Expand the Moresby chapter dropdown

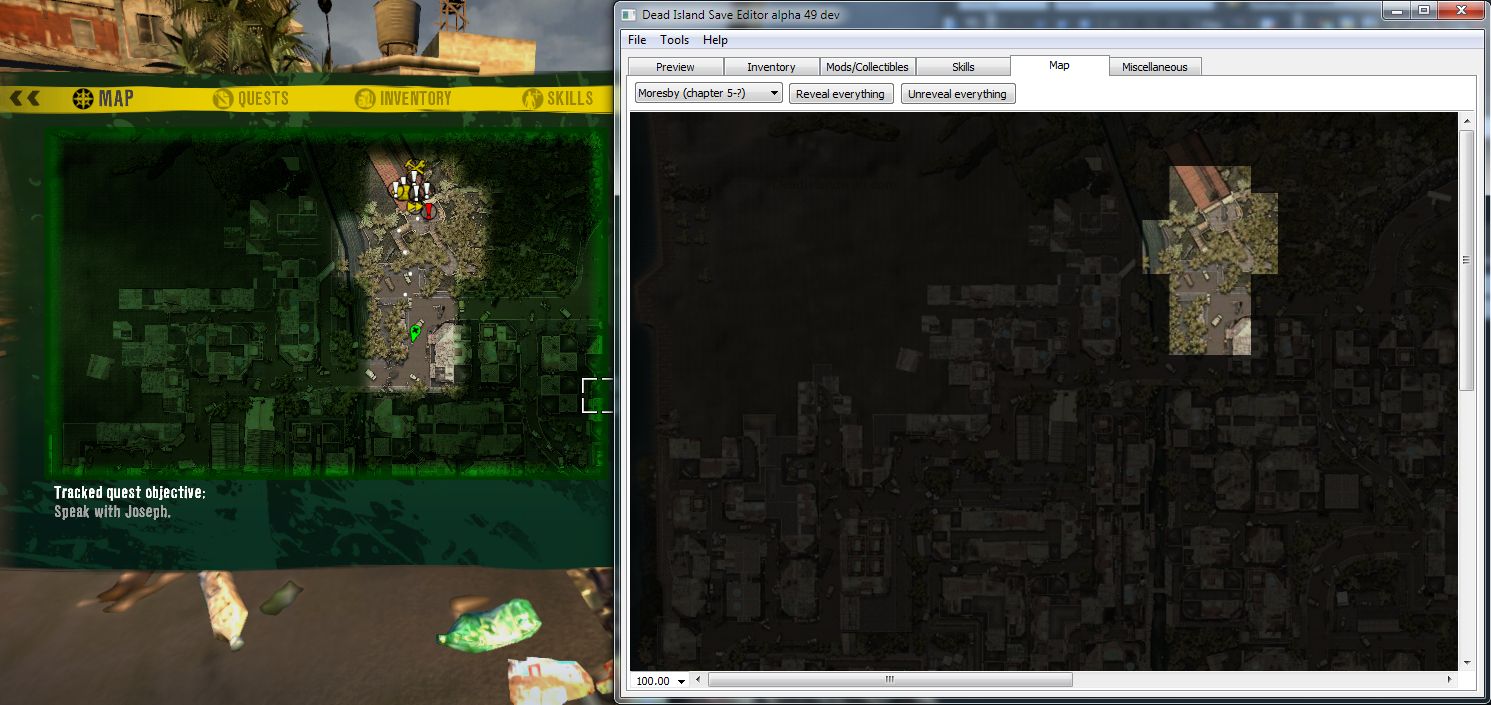point(709,94)
